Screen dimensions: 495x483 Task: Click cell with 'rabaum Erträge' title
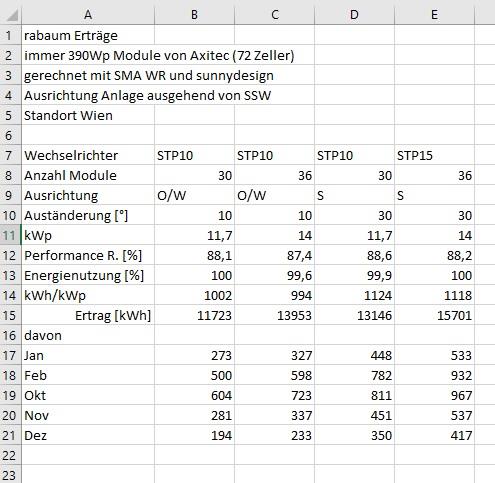(x=88, y=35)
